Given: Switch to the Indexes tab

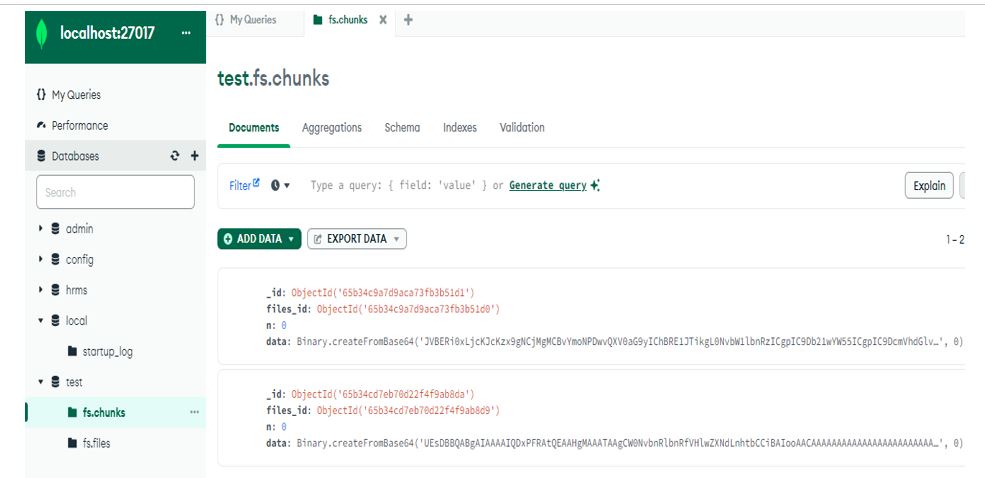Looking at the screenshot, I should [460, 128].
